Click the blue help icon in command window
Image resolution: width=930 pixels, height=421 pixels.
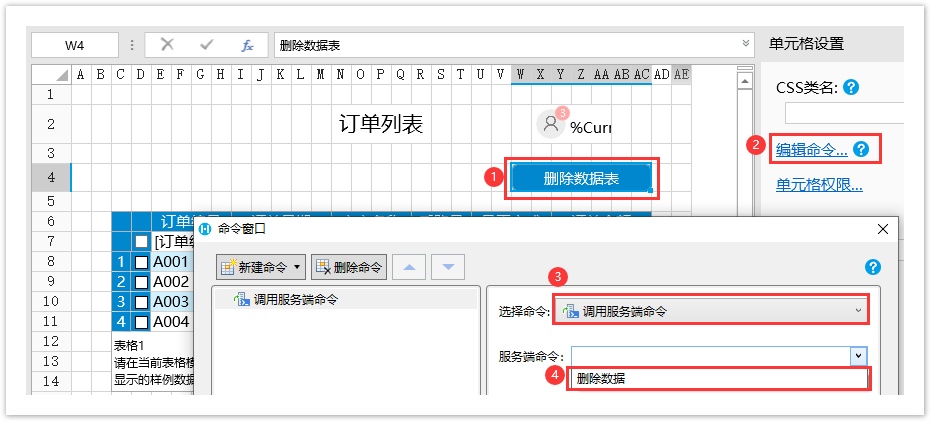click(x=873, y=267)
